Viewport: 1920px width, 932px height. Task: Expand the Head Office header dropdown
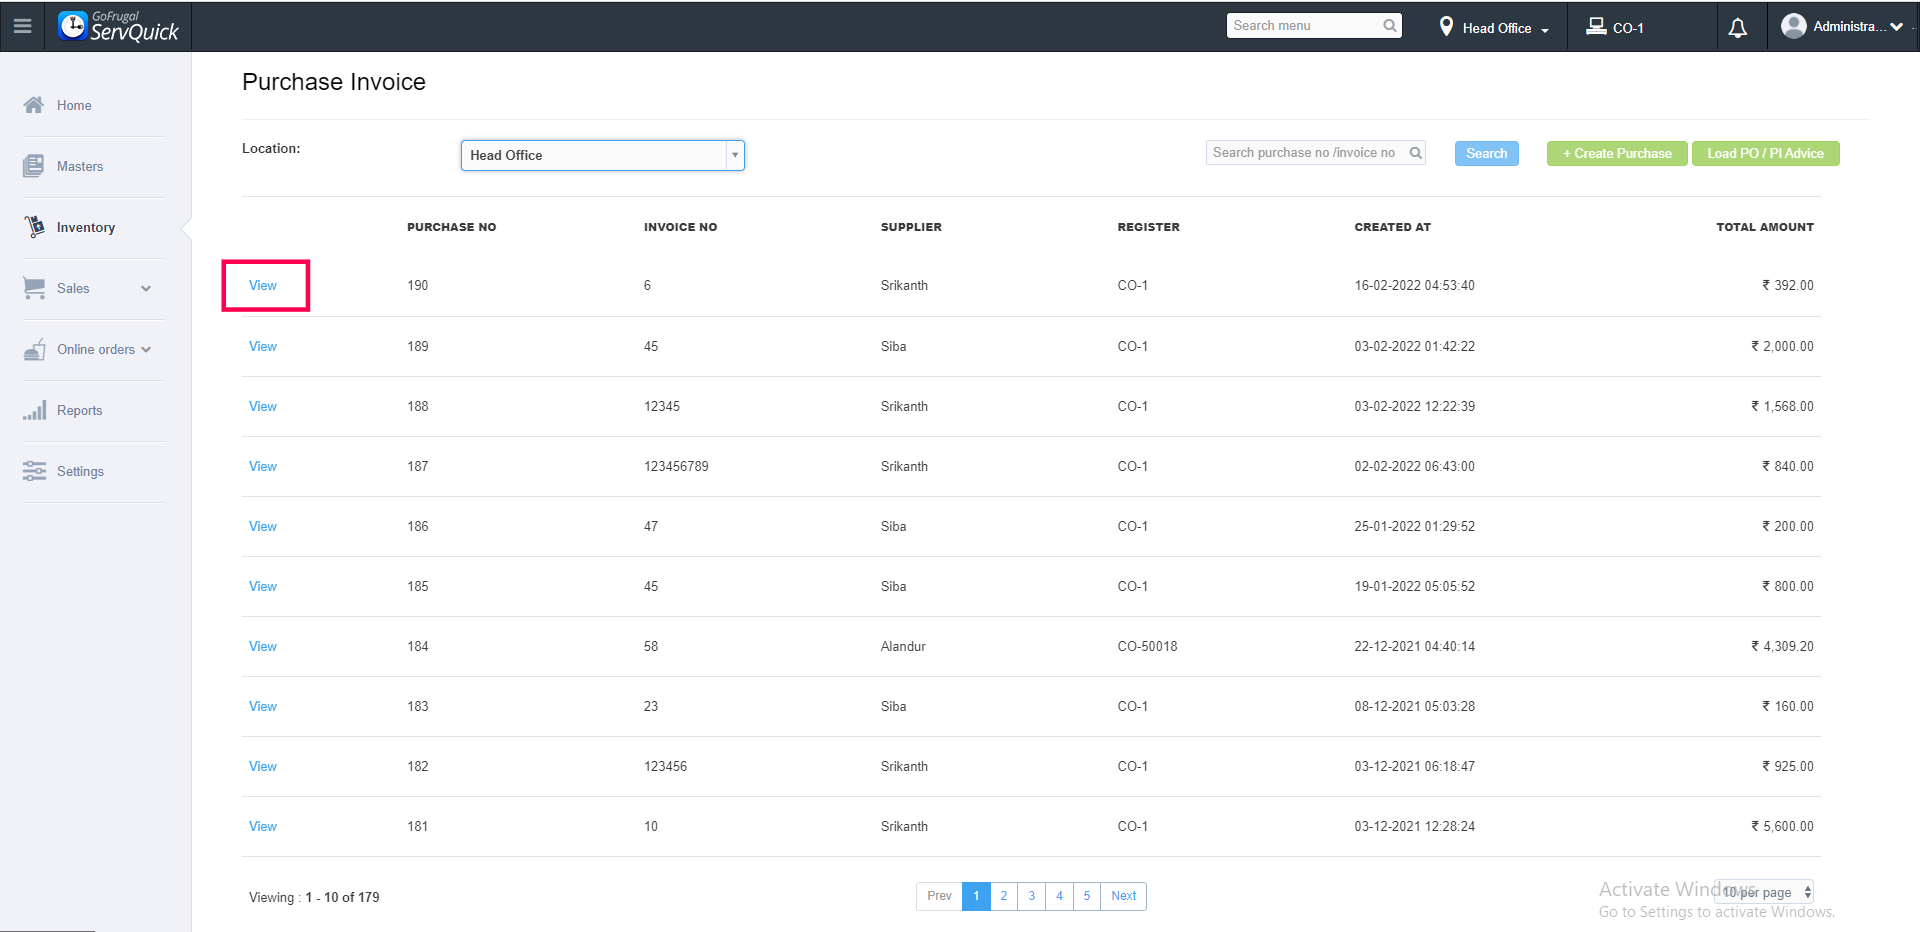point(1545,30)
